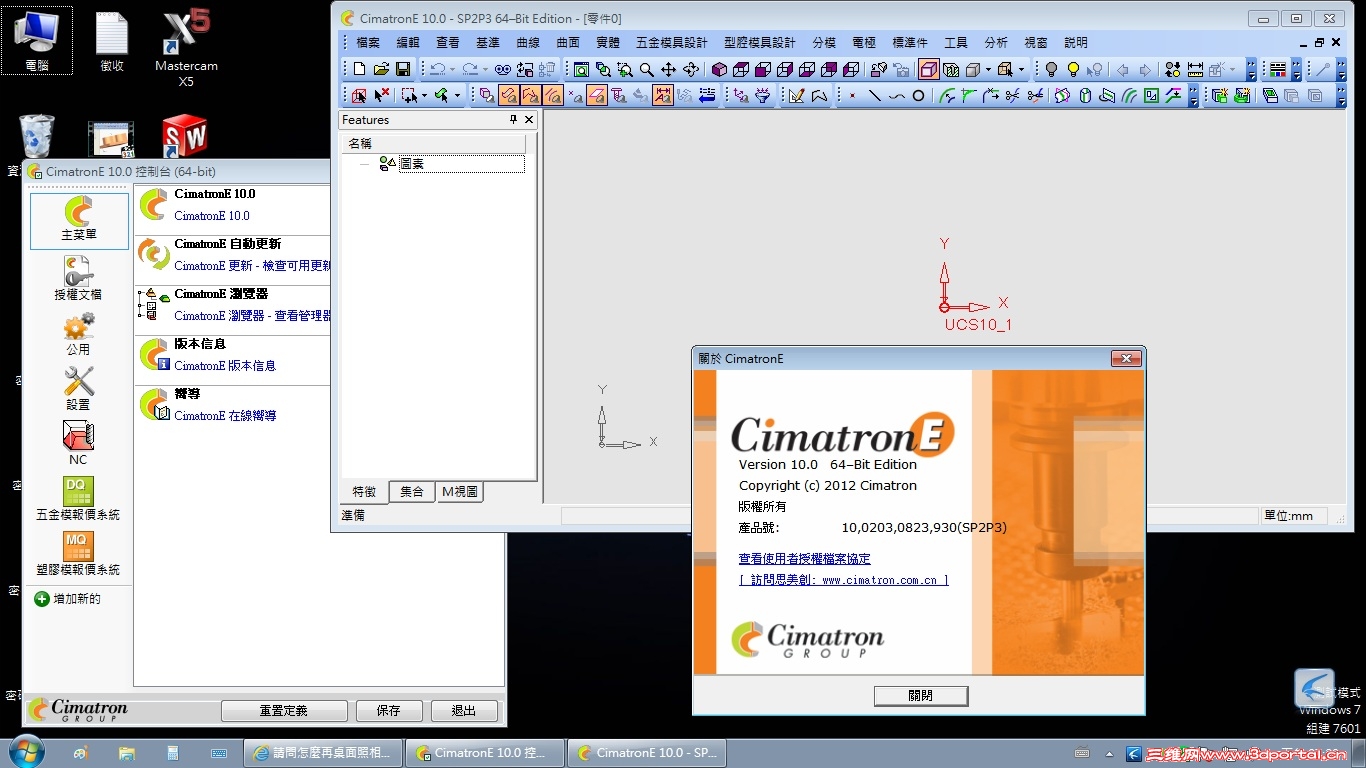Select the Circle drawing tool
The height and width of the screenshot is (768, 1366).
(919, 95)
